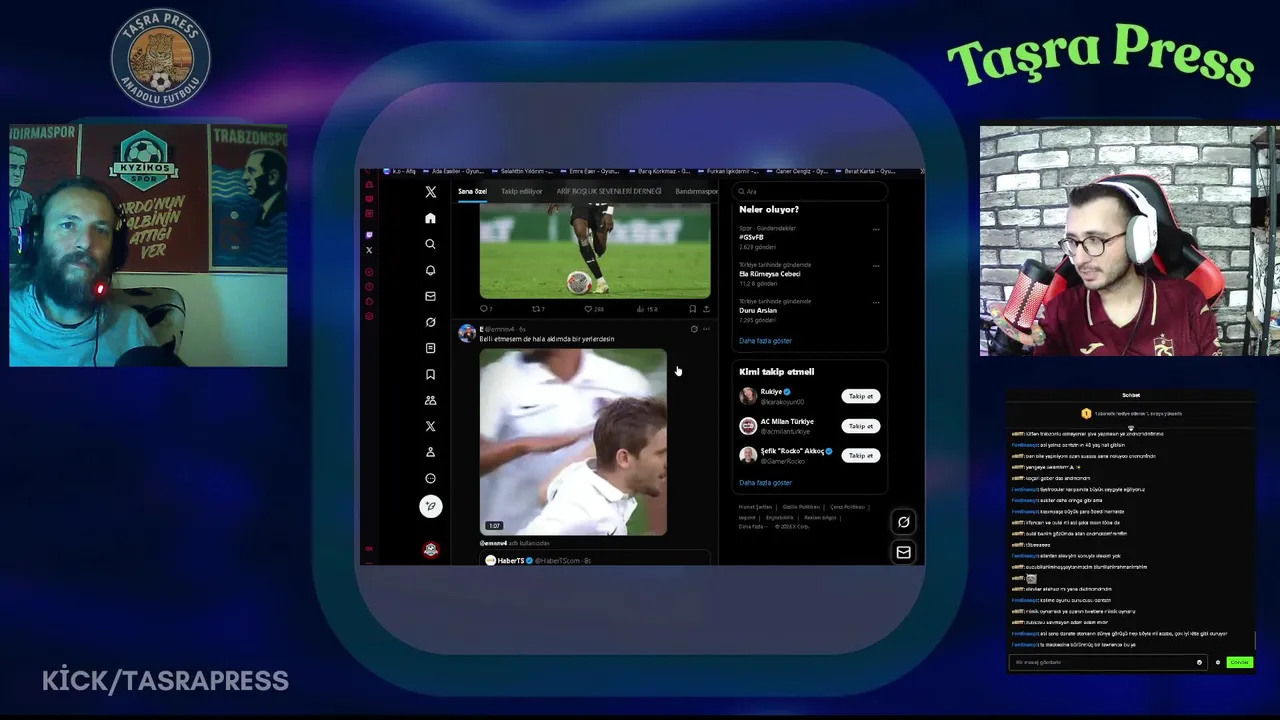The image size is (1280, 720).
Task: Open more options menu on @emnnv4 post
Action: coord(706,329)
